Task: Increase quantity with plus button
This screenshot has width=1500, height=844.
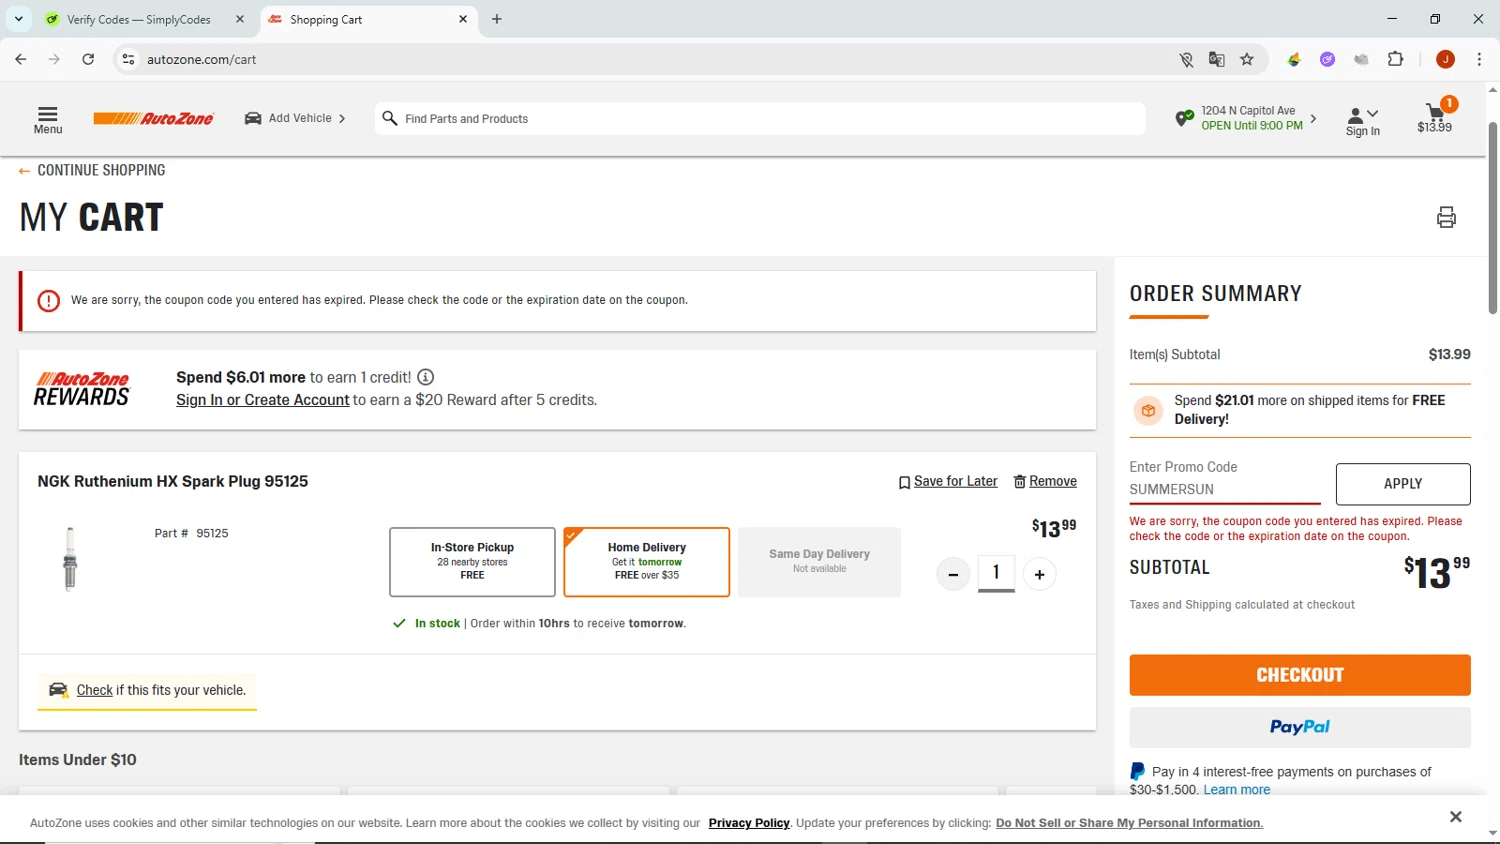Action: coord(1040,574)
